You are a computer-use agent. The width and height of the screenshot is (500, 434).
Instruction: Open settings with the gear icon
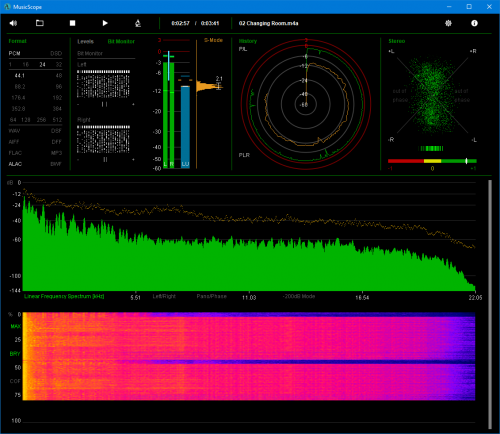point(448,23)
